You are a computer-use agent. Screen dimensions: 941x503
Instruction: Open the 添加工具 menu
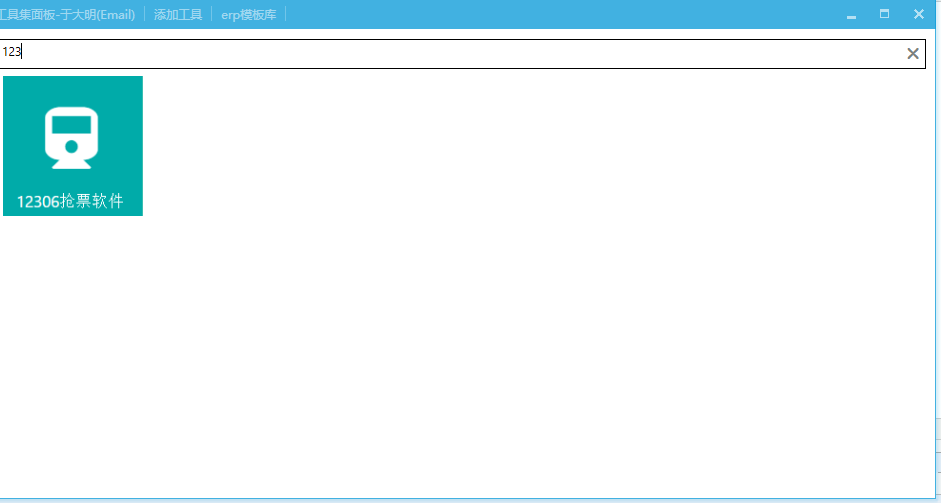[178, 14]
